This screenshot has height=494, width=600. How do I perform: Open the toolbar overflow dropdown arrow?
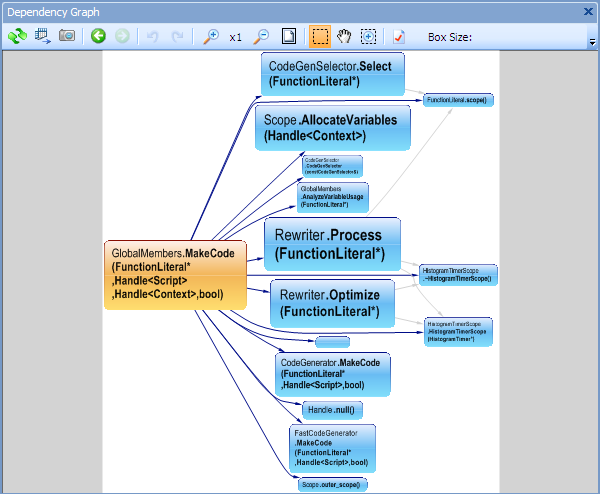tap(592, 42)
